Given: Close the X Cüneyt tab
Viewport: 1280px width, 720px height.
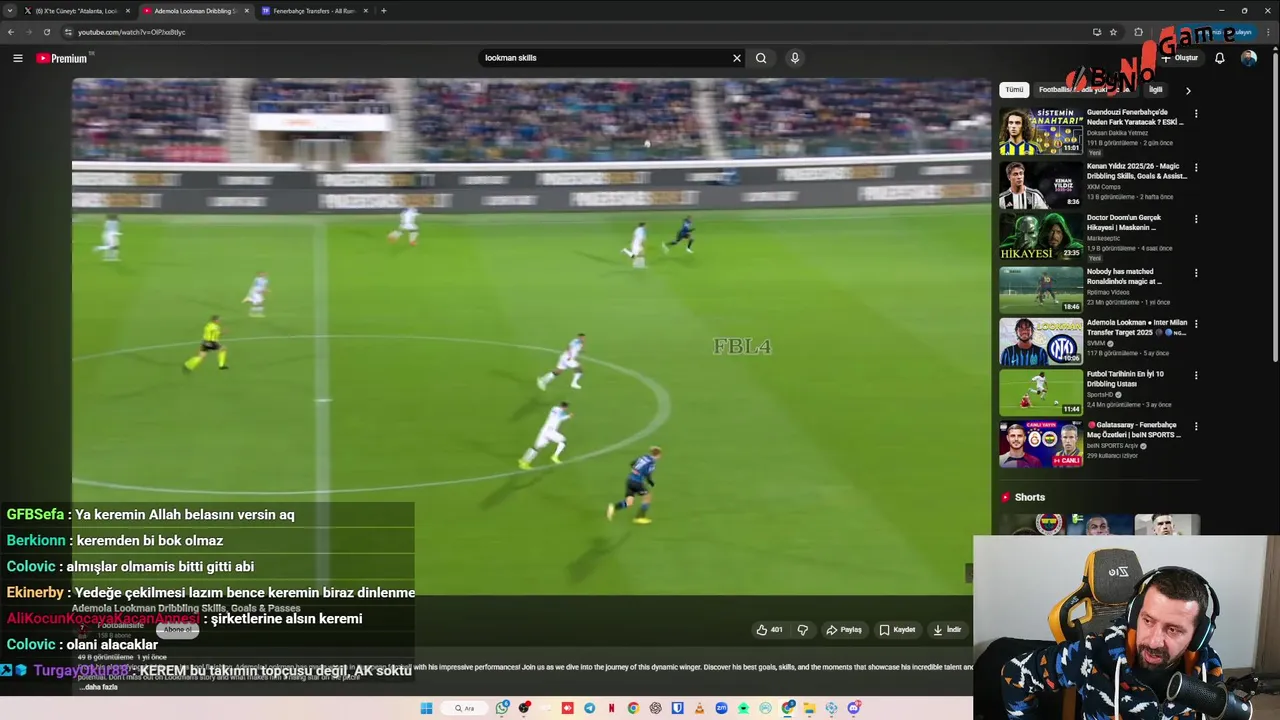Looking at the screenshot, I should pos(127,11).
